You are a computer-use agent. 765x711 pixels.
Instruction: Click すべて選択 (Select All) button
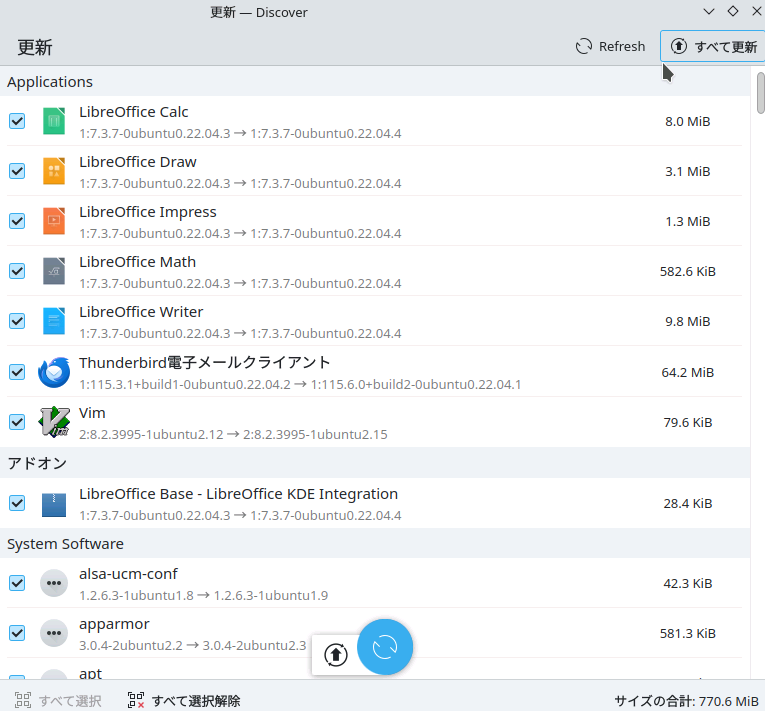pos(58,701)
